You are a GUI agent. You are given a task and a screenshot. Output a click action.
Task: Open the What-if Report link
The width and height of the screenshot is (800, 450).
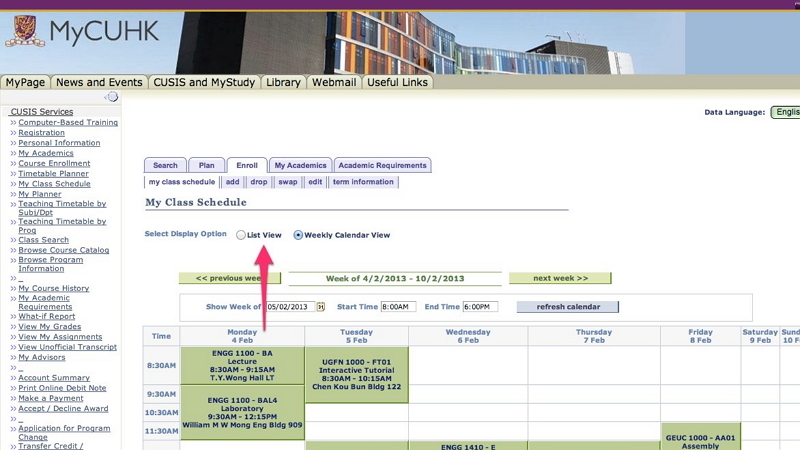coord(46,316)
